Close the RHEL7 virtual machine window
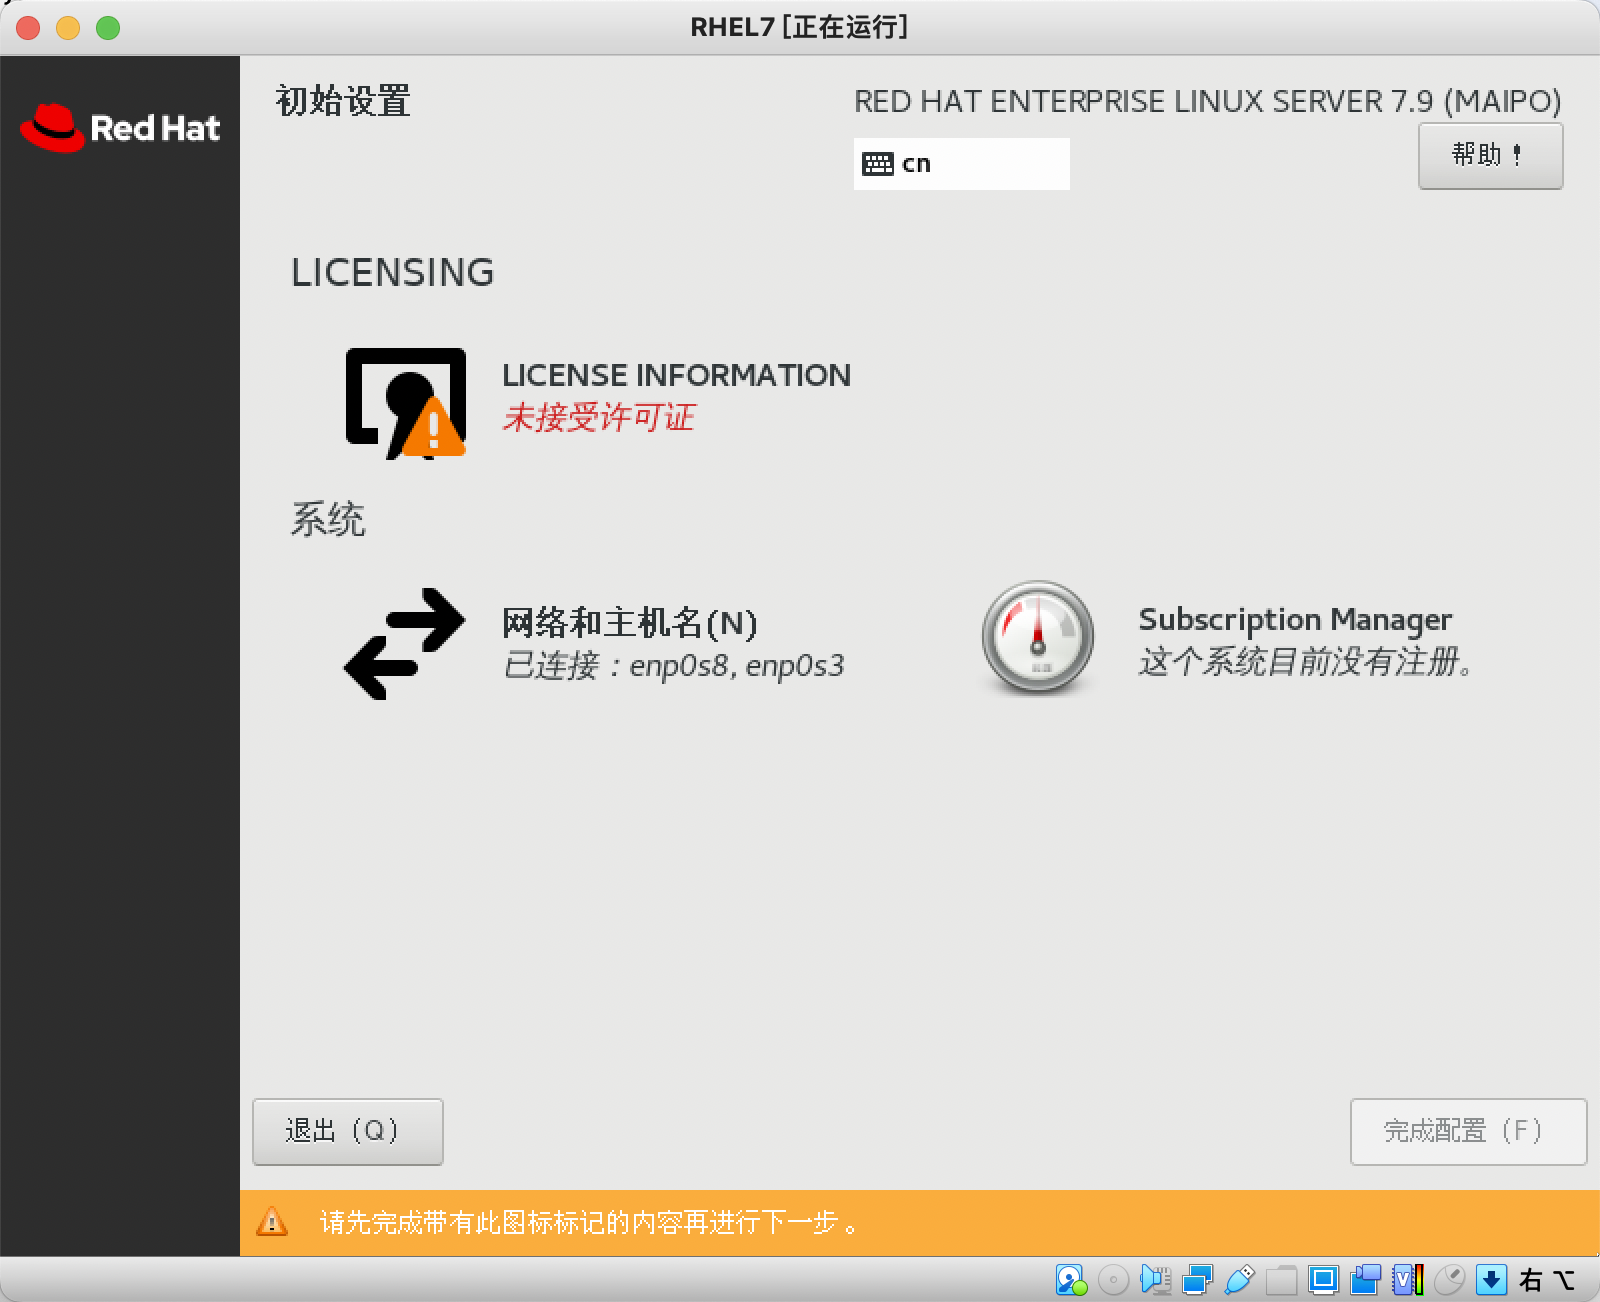 [x=28, y=28]
